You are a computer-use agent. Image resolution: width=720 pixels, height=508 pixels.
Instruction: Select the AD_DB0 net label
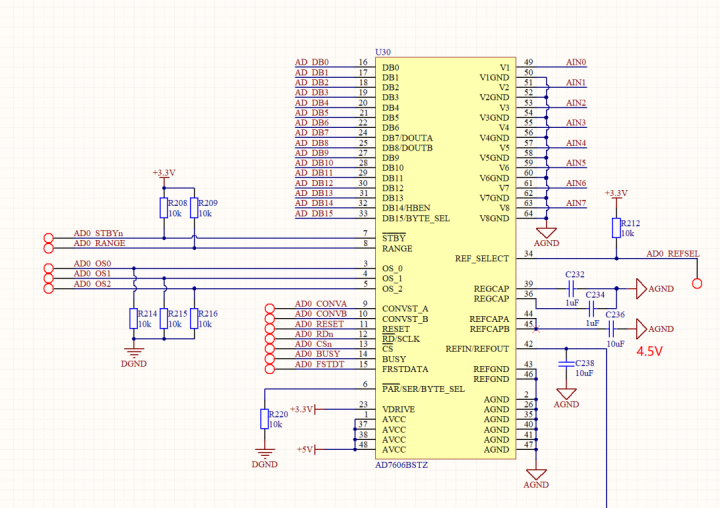tap(311, 63)
